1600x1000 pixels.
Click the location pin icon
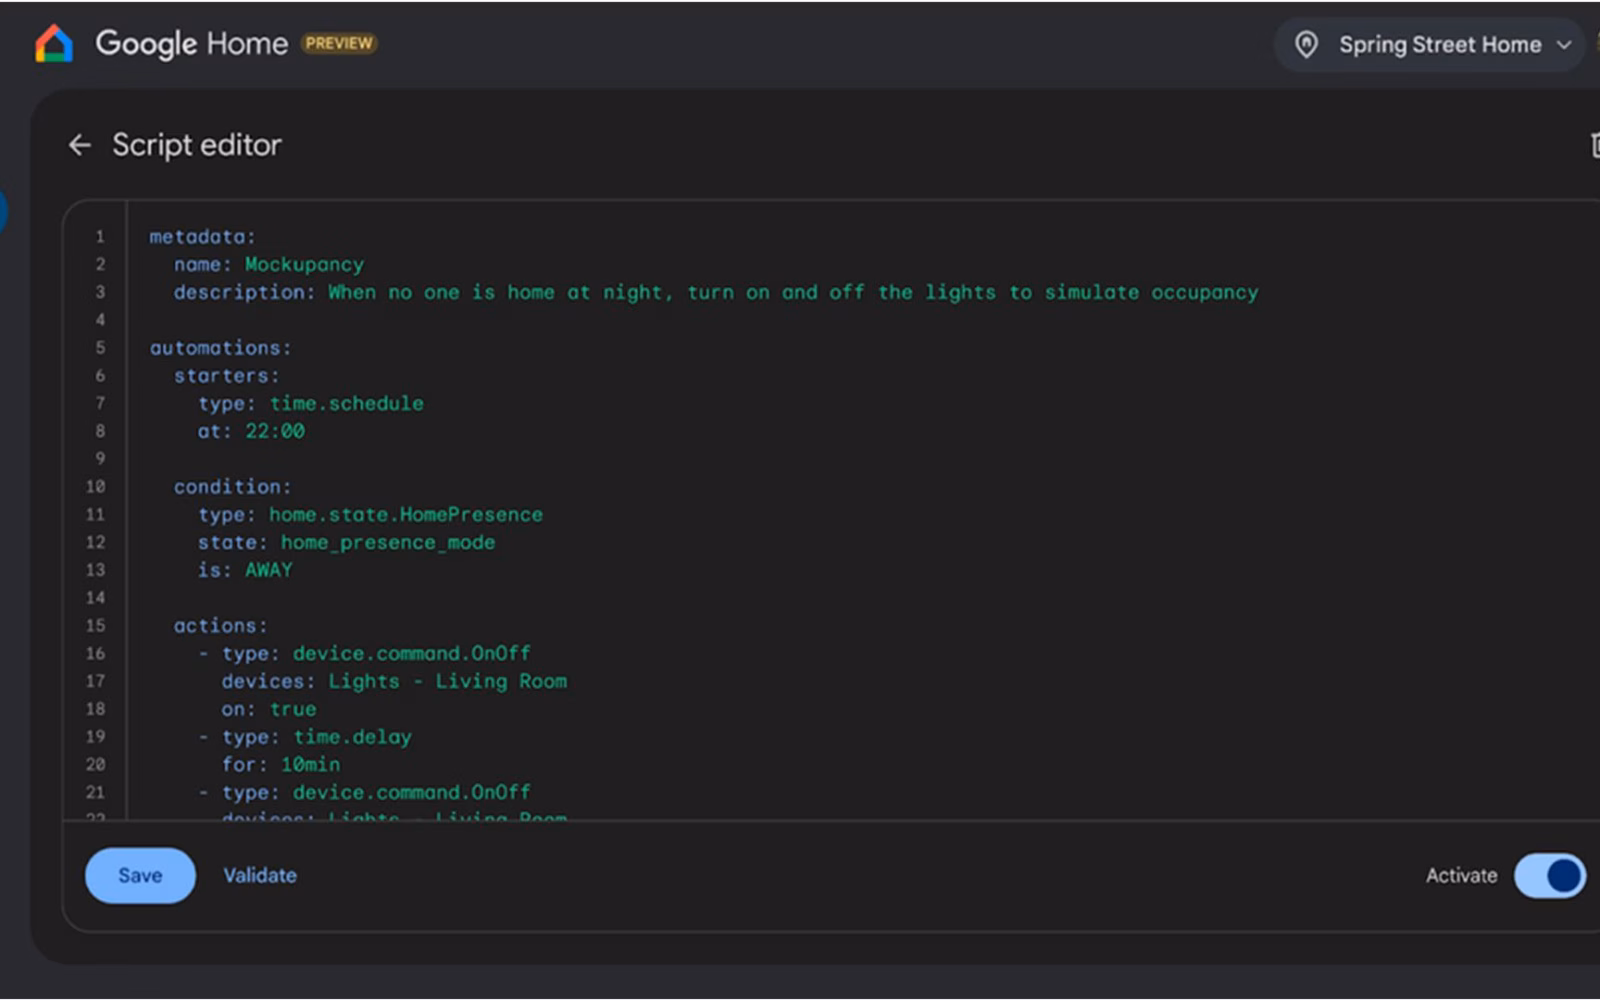pyautogui.click(x=1306, y=45)
